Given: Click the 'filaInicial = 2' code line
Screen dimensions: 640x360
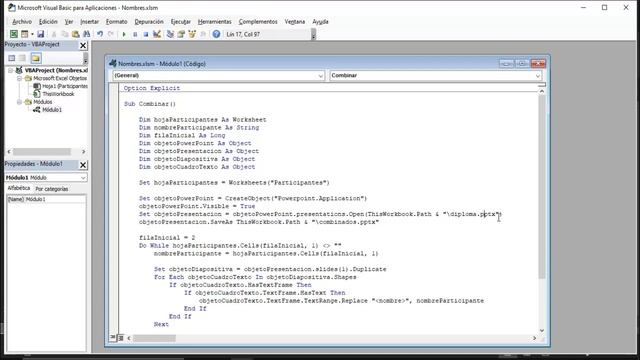Looking at the screenshot, I should click(x=167, y=238).
